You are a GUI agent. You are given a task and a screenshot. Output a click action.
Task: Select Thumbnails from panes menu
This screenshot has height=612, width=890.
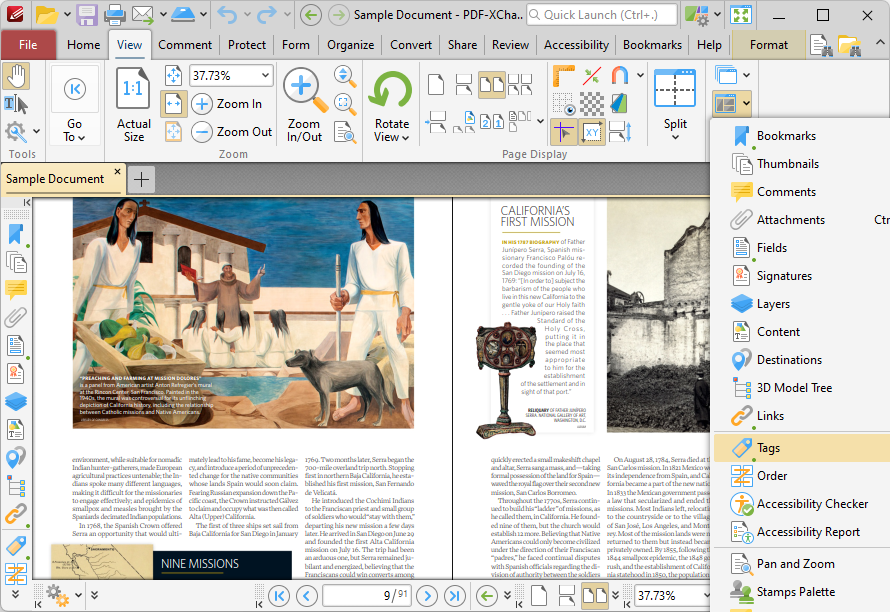(788, 164)
